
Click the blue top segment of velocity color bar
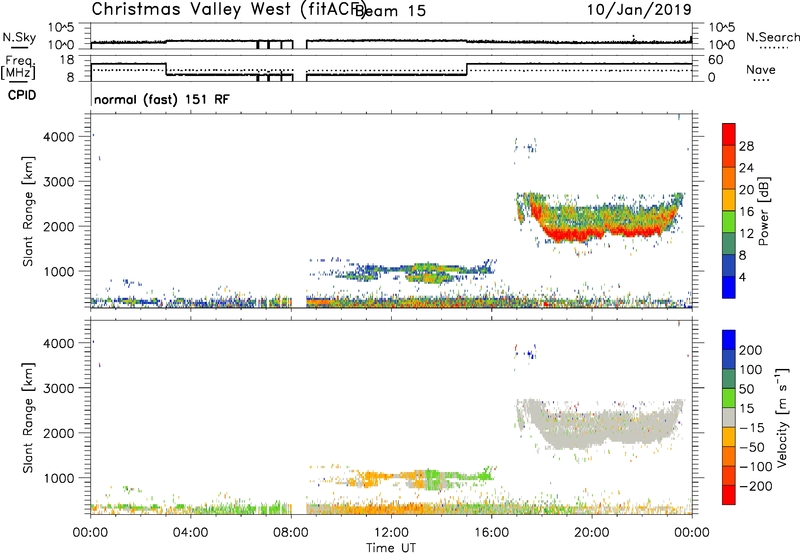(x=729, y=340)
